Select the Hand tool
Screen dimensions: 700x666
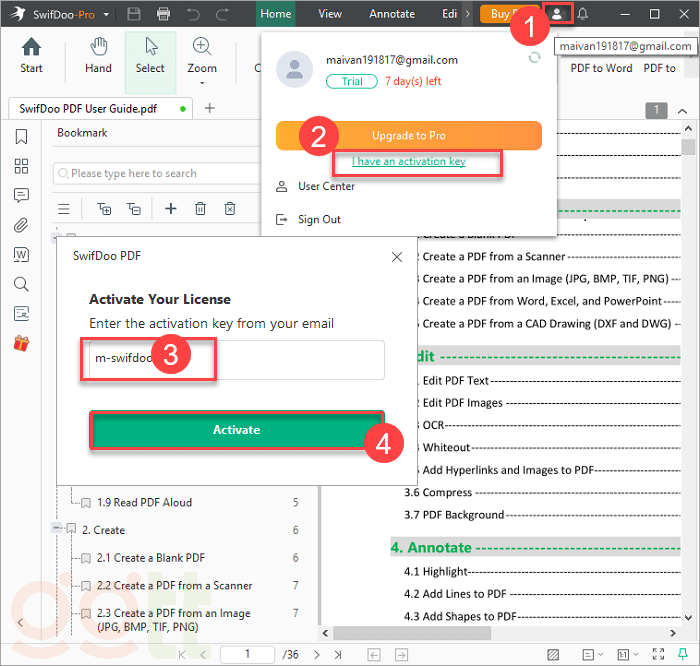(98, 55)
